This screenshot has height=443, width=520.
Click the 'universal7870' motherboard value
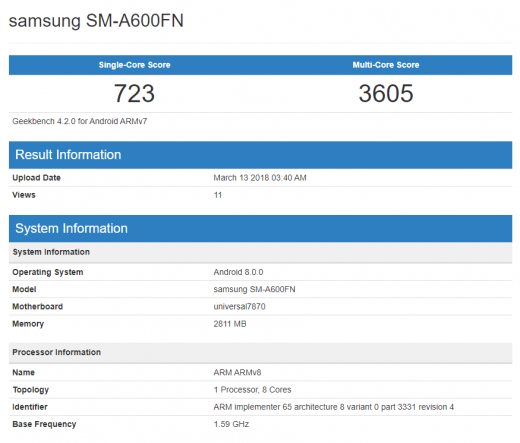(239, 307)
